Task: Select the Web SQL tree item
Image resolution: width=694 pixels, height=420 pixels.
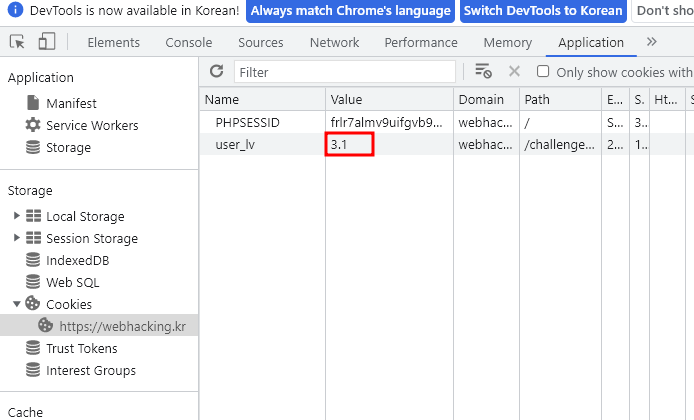Action: (x=73, y=282)
